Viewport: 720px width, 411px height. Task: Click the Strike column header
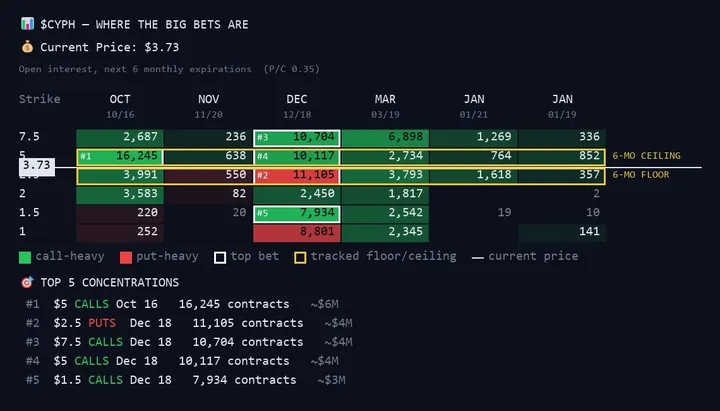[x=39, y=99]
